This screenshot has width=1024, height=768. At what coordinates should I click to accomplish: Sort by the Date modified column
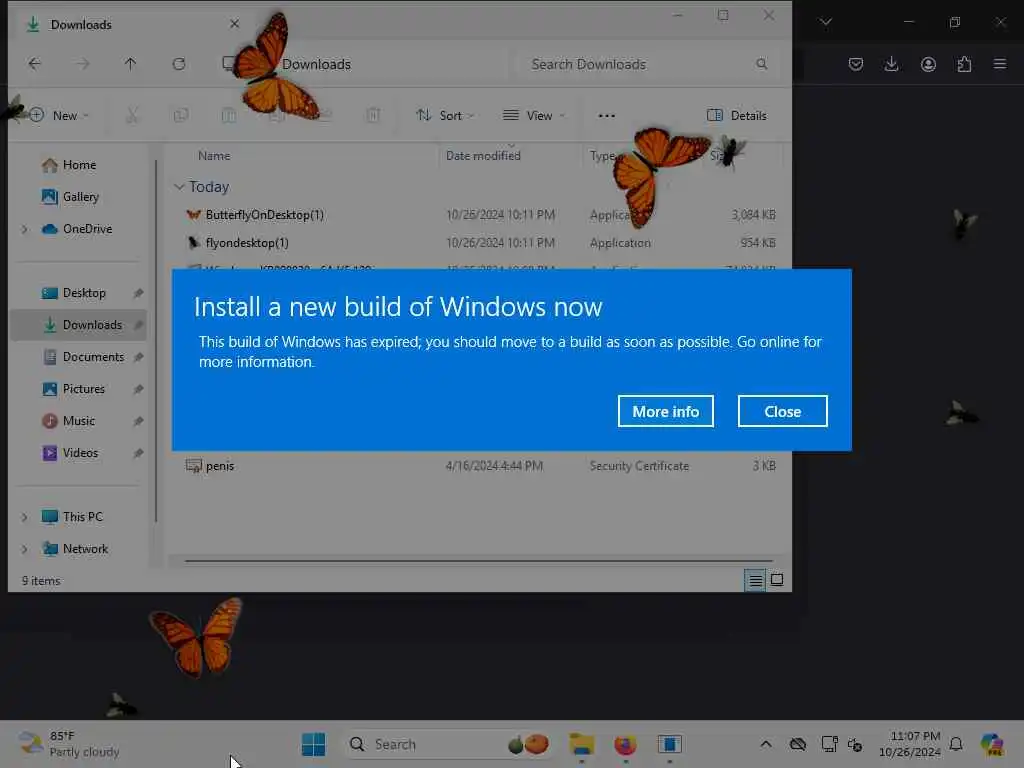(x=483, y=156)
